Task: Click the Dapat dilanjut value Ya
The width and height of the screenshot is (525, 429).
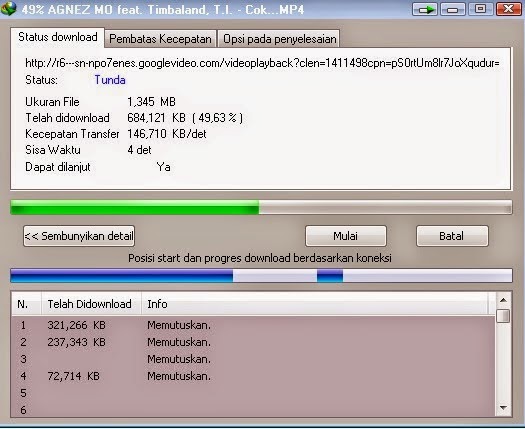Action: [164, 167]
